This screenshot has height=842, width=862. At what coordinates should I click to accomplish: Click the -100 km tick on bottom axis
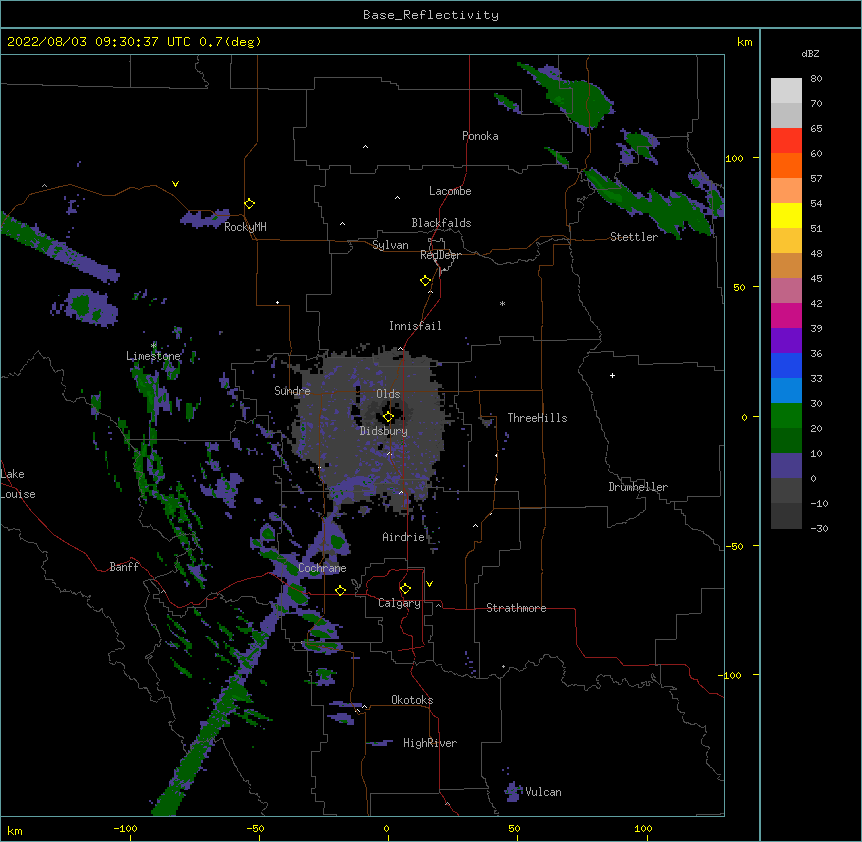(125, 828)
